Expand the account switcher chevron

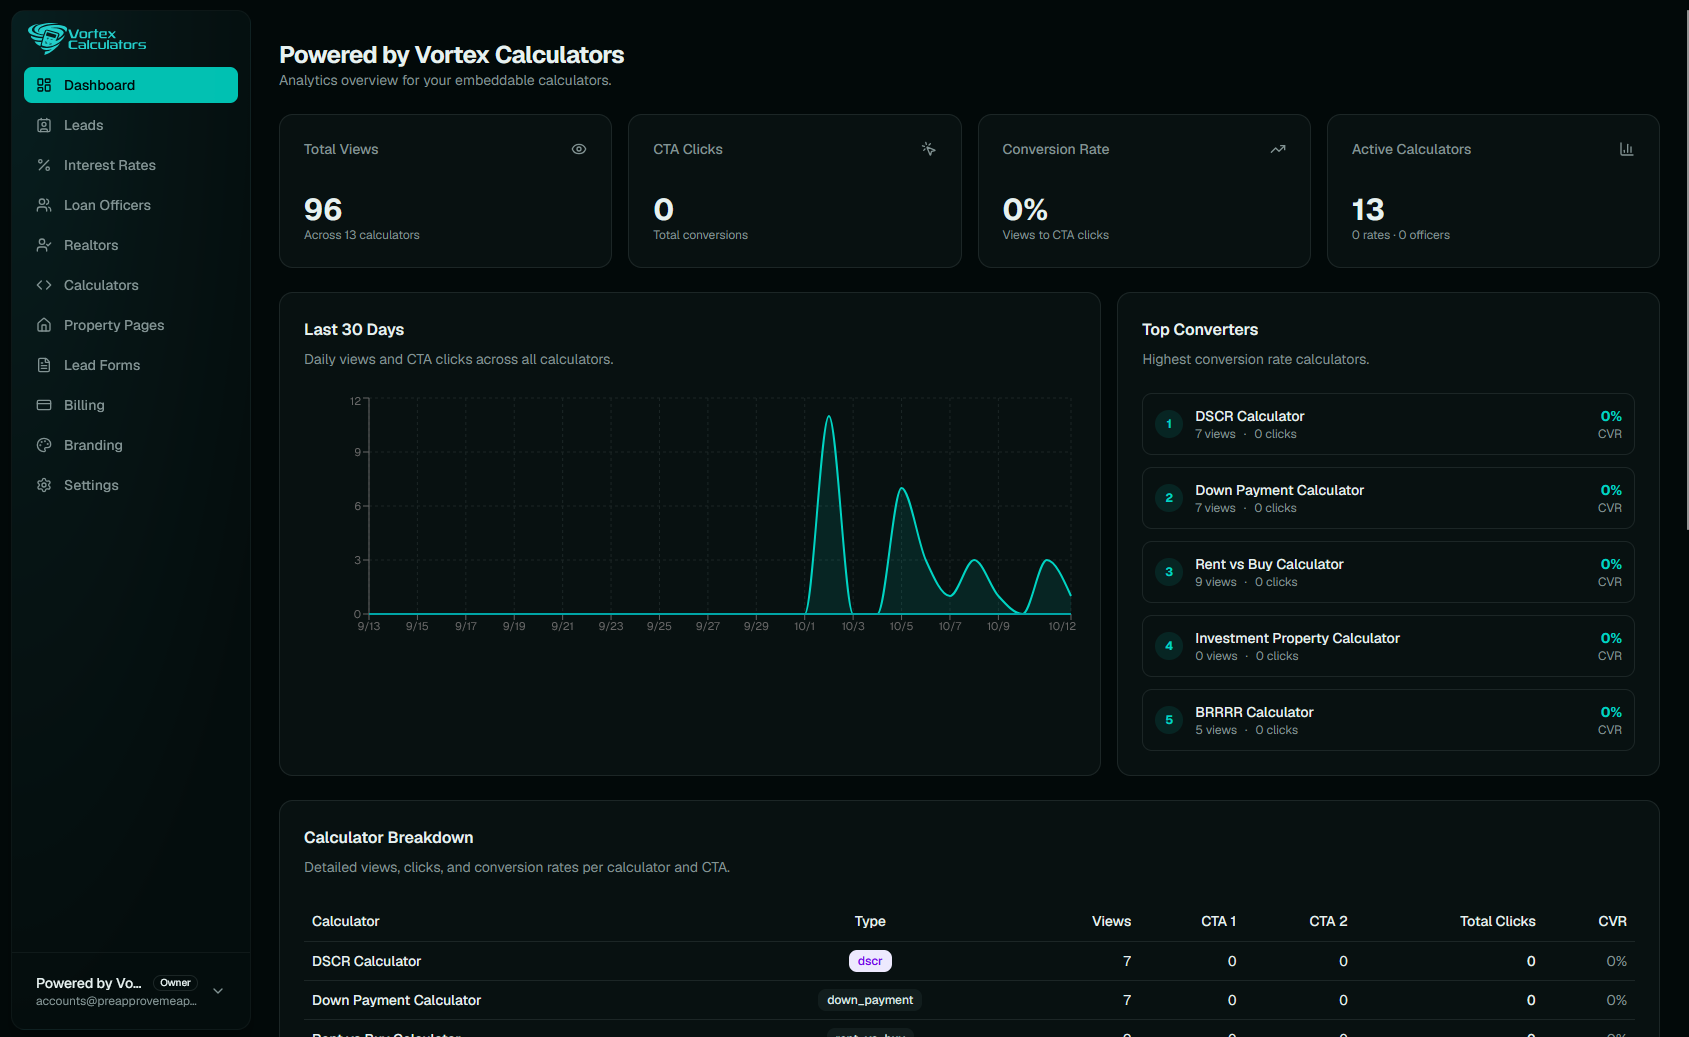coord(218,991)
